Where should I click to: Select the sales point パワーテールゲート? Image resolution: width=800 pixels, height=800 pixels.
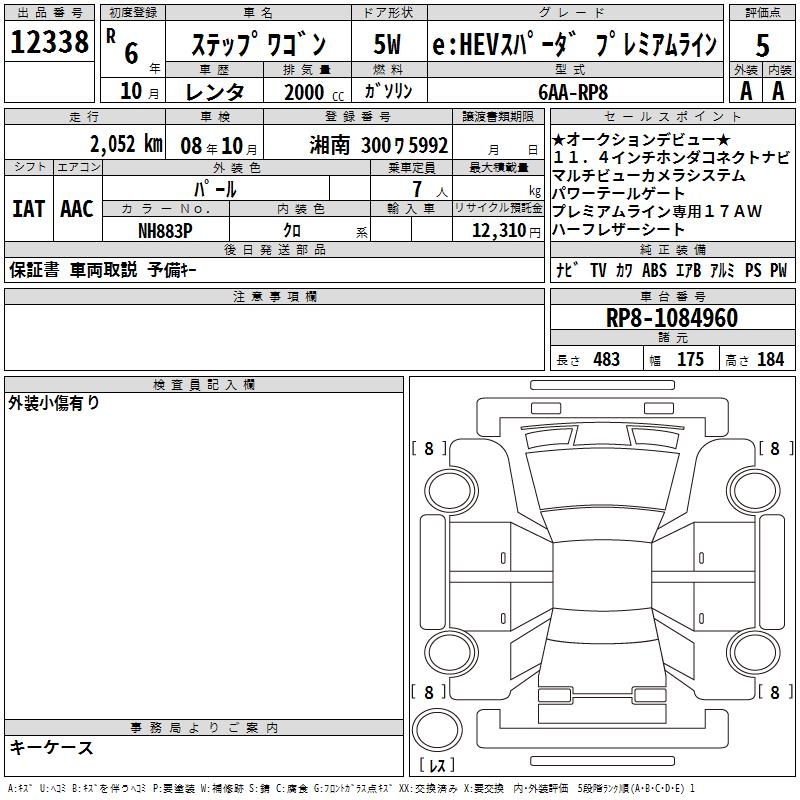coord(618,193)
